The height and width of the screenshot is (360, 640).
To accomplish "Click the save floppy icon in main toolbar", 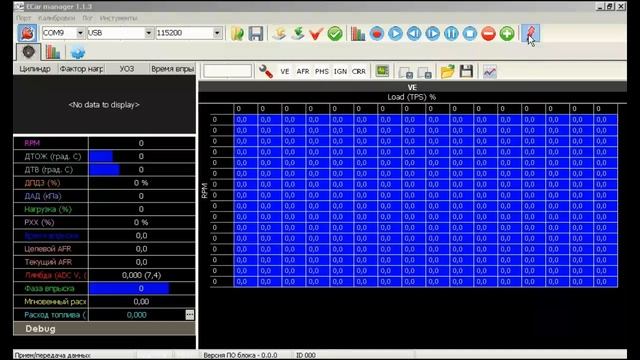I will click(x=256, y=33).
